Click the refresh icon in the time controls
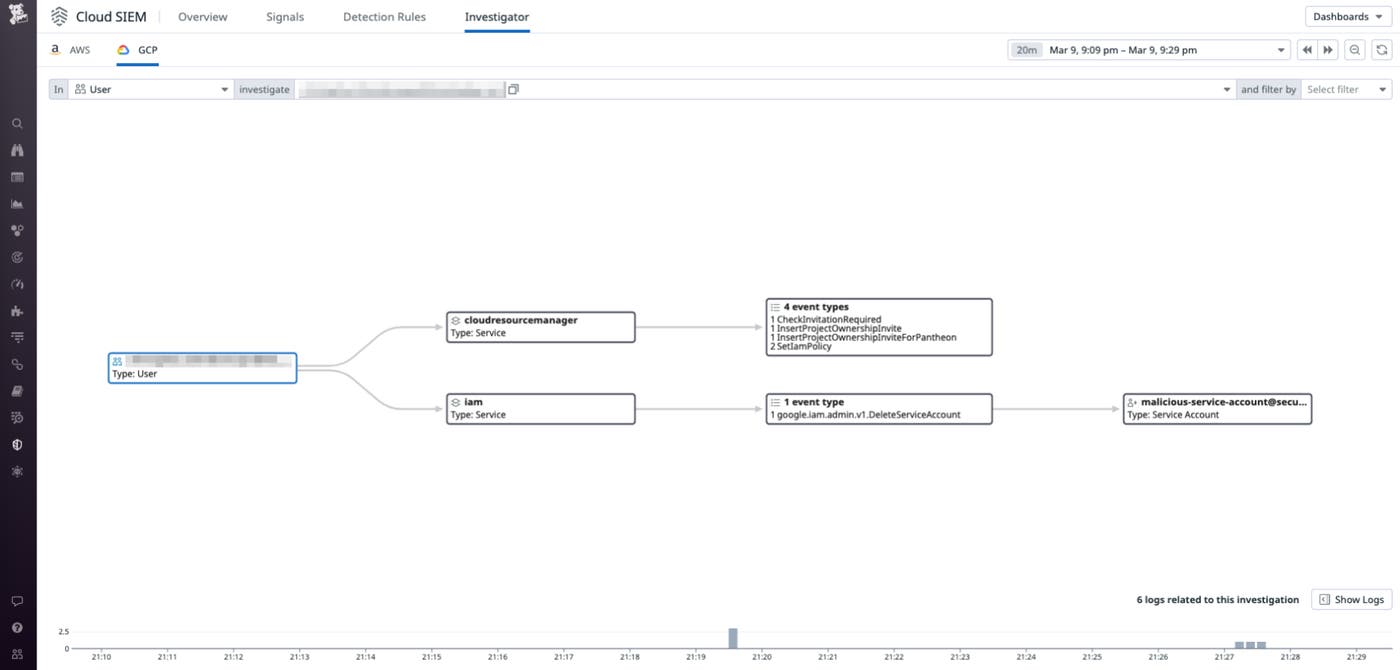 [1381, 50]
